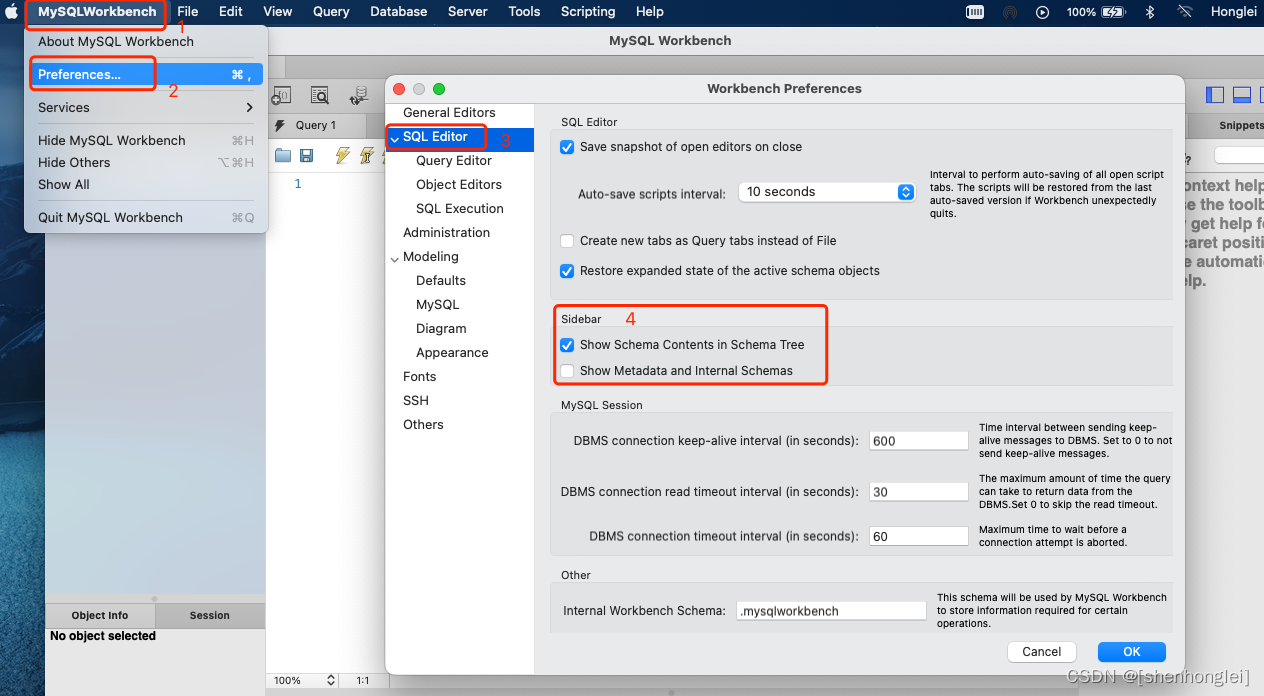
Task: Open the zoom percentage stepper at bottom
Action: click(331, 680)
